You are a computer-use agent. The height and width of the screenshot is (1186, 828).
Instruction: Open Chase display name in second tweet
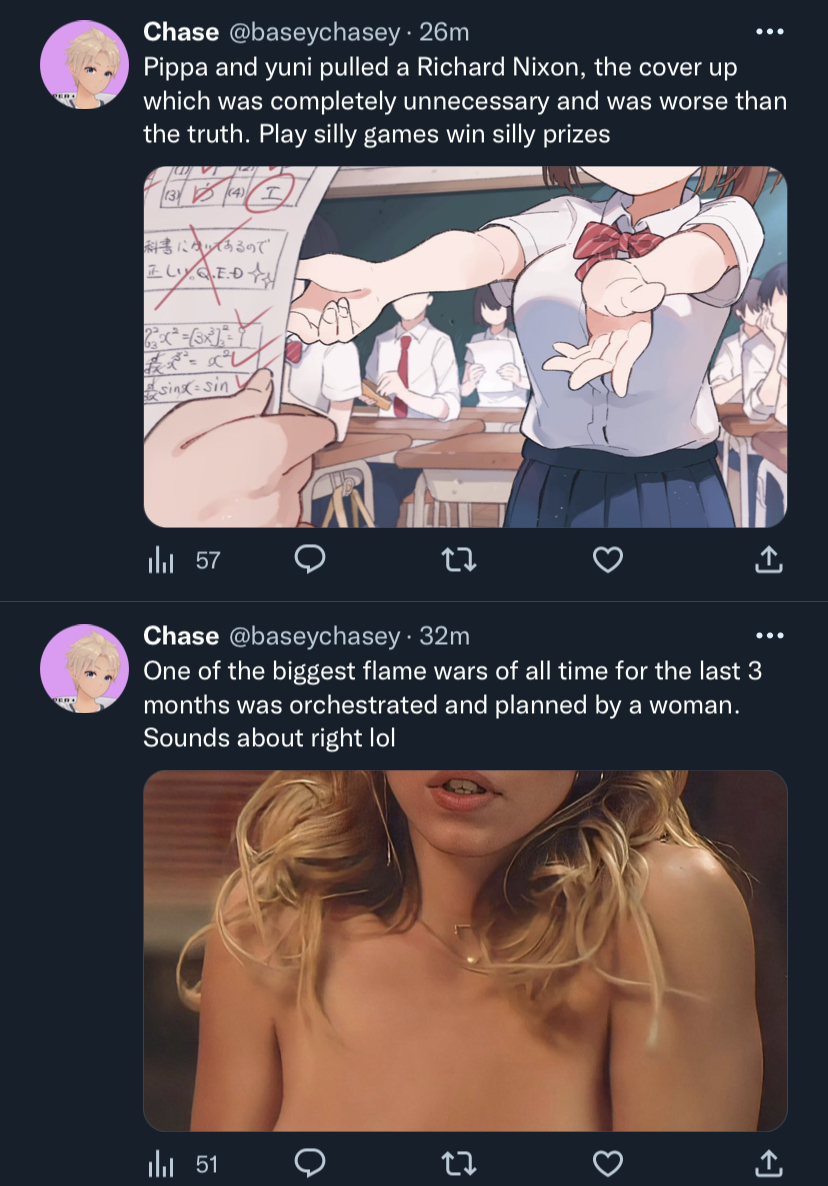[181, 635]
